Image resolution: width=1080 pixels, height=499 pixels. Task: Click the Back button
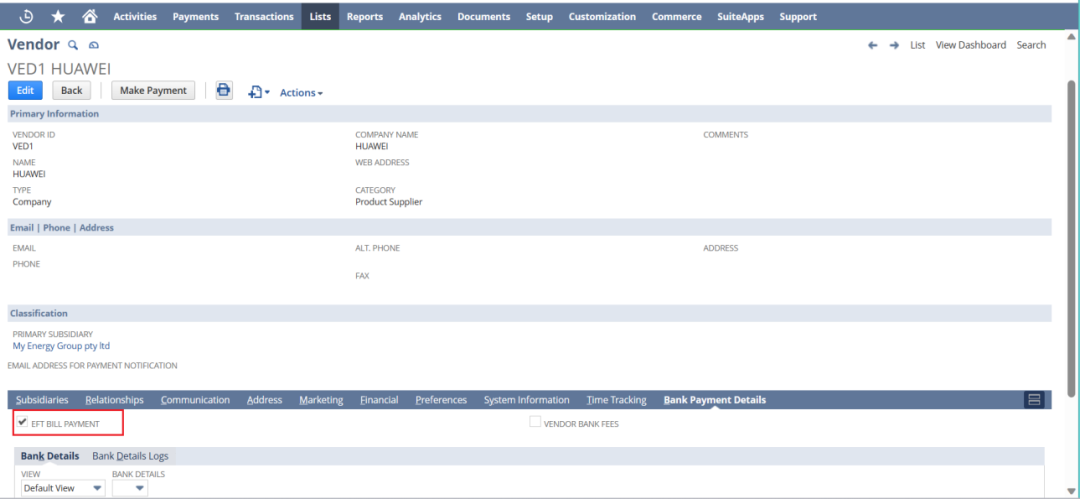point(72,90)
